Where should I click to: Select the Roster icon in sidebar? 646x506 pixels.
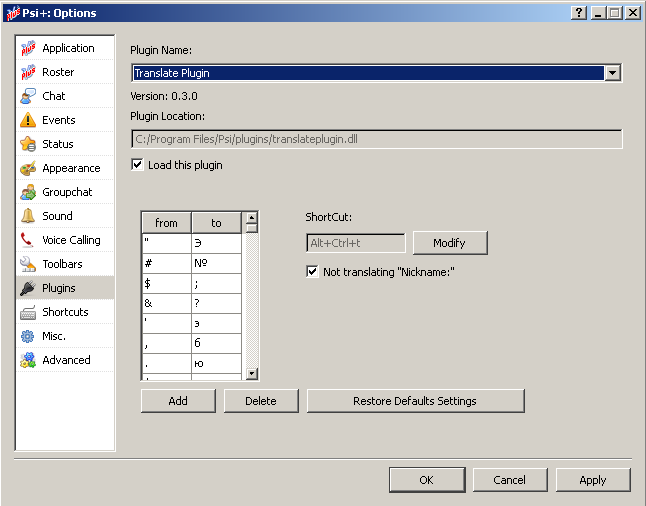click(x=28, y=72)
